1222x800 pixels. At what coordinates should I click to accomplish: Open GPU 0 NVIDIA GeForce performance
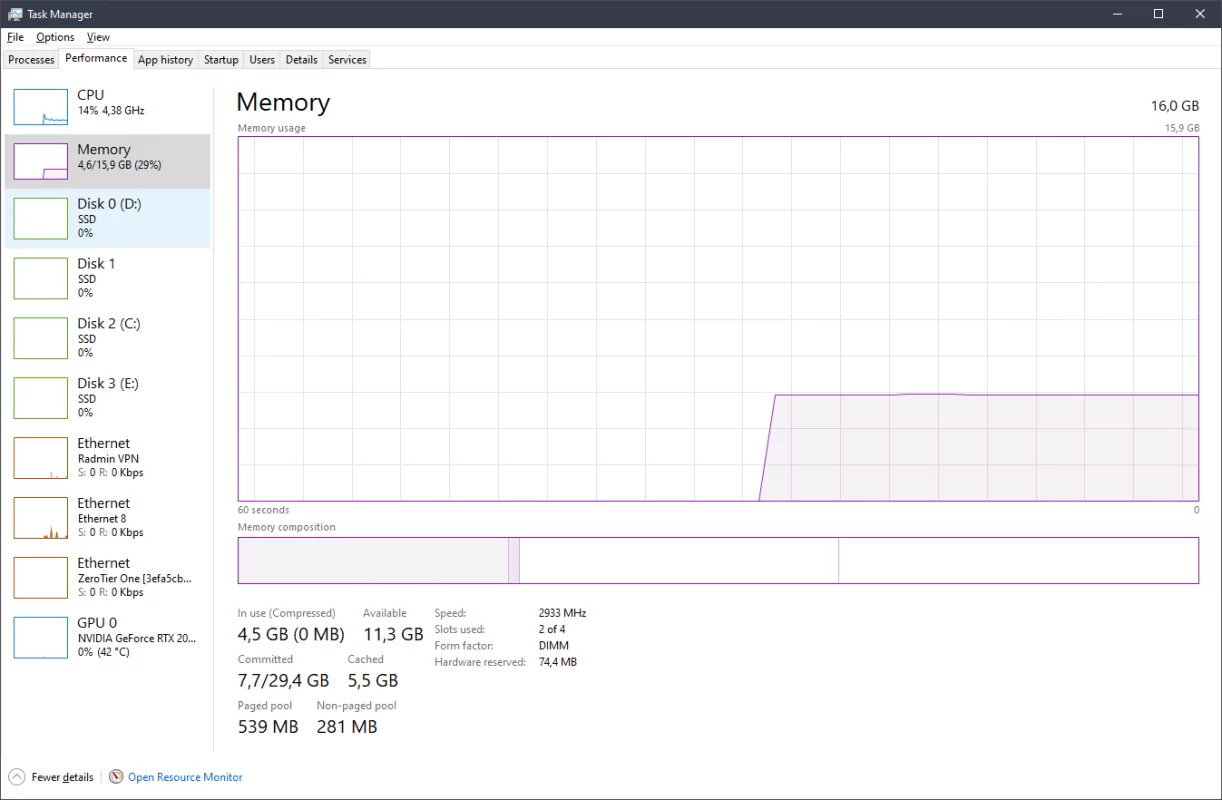pyautogui.click(x=108, y=637)
